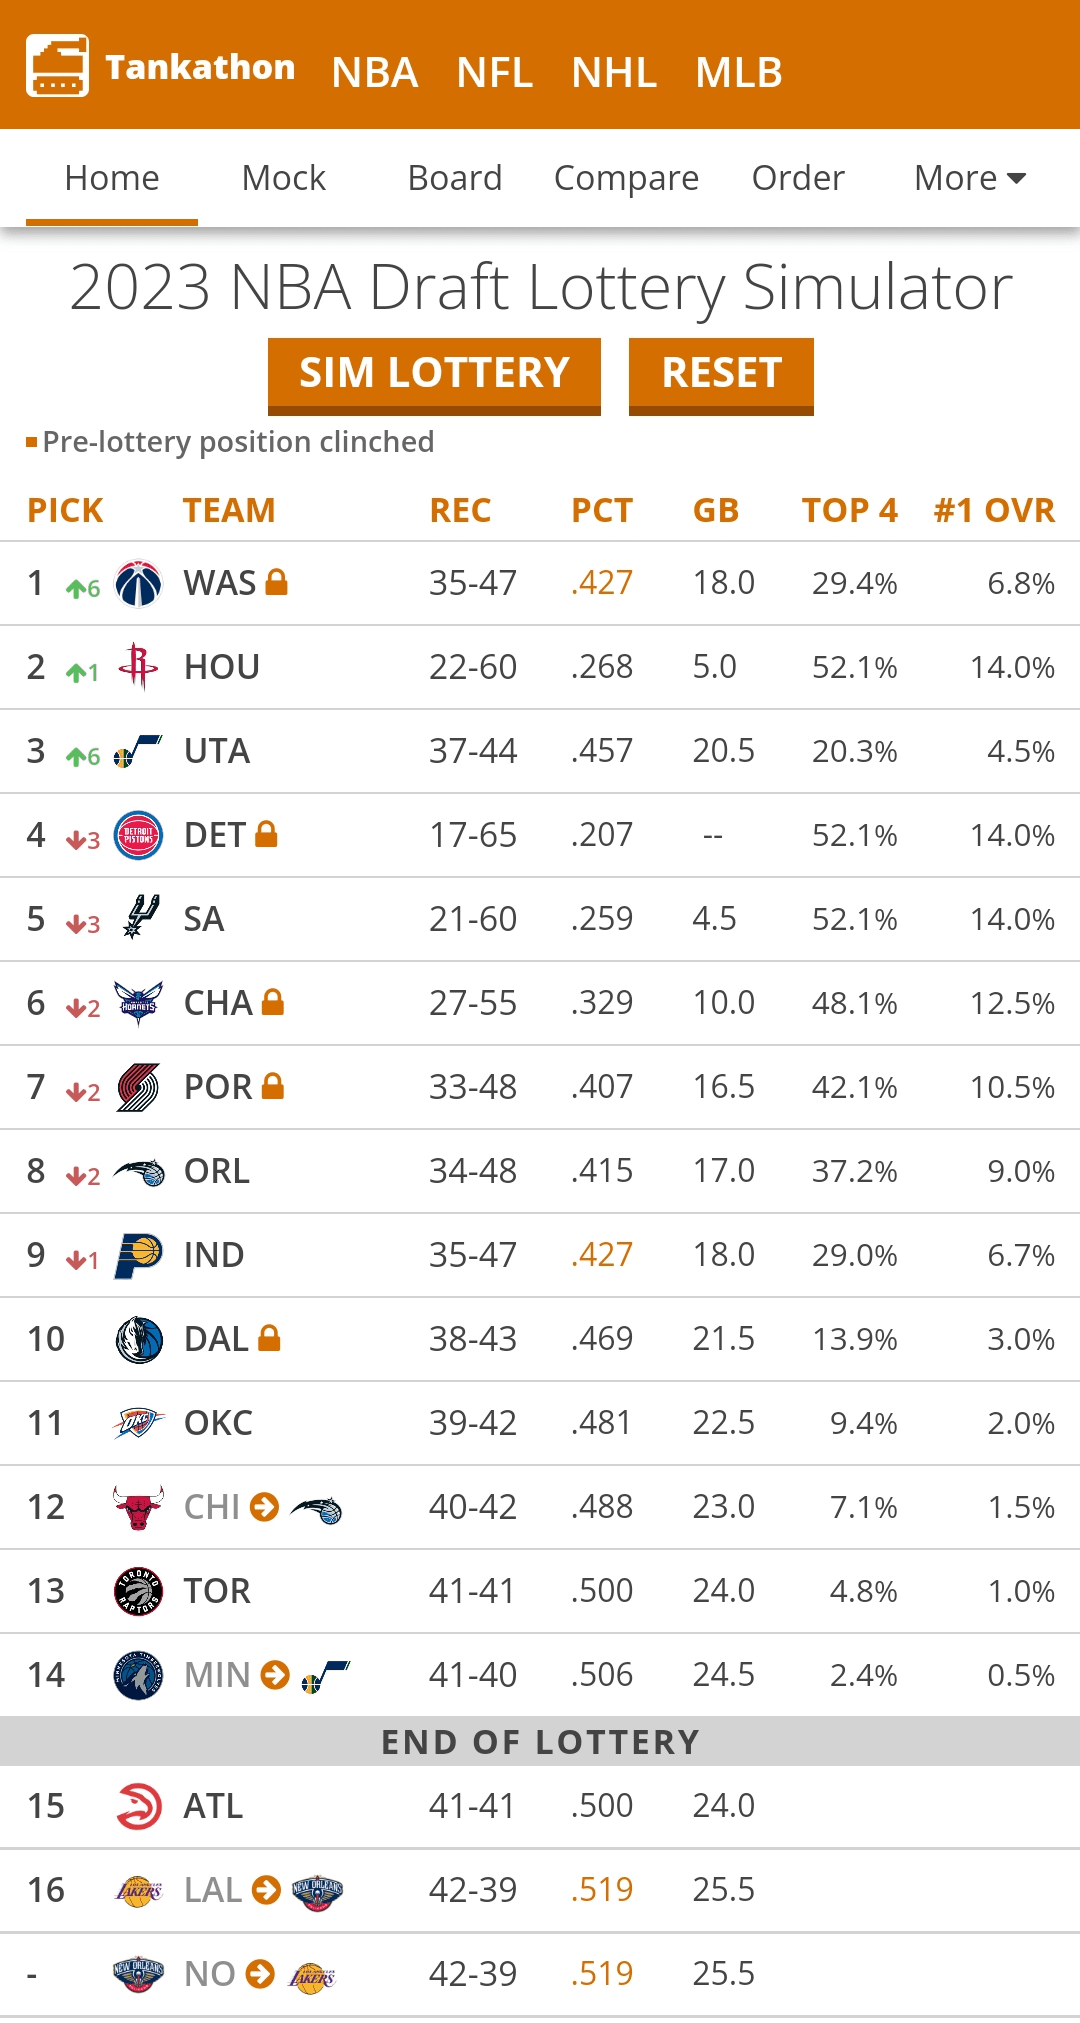Viewport: 1080px width, 2023px height.
Task: Click the Dallas Mavericks team logo
Action: (138, 1339)
